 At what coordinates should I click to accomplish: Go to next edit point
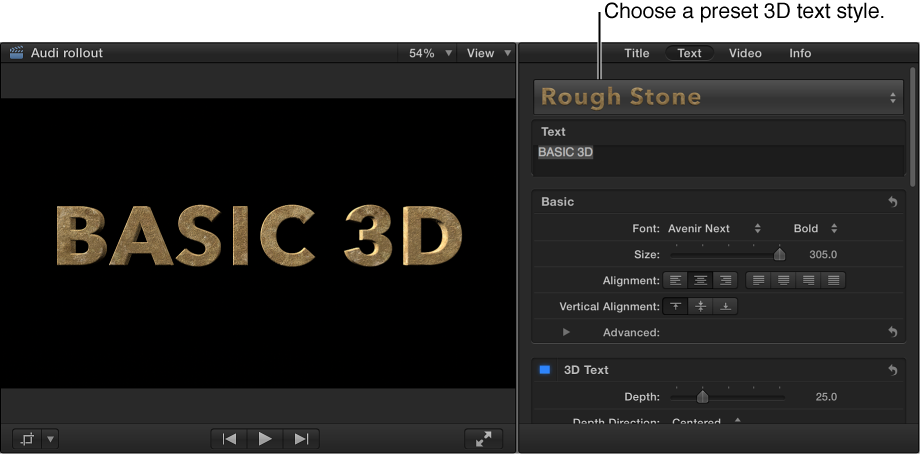tap(301, 439)
